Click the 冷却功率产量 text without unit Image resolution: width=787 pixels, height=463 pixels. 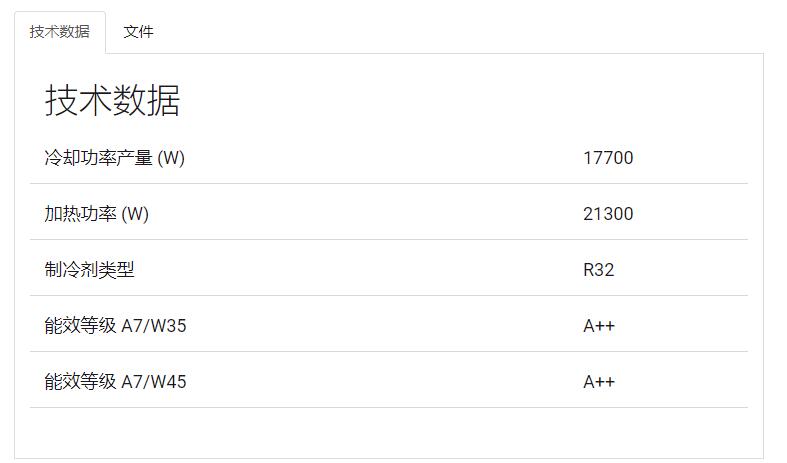coord(98,158)
